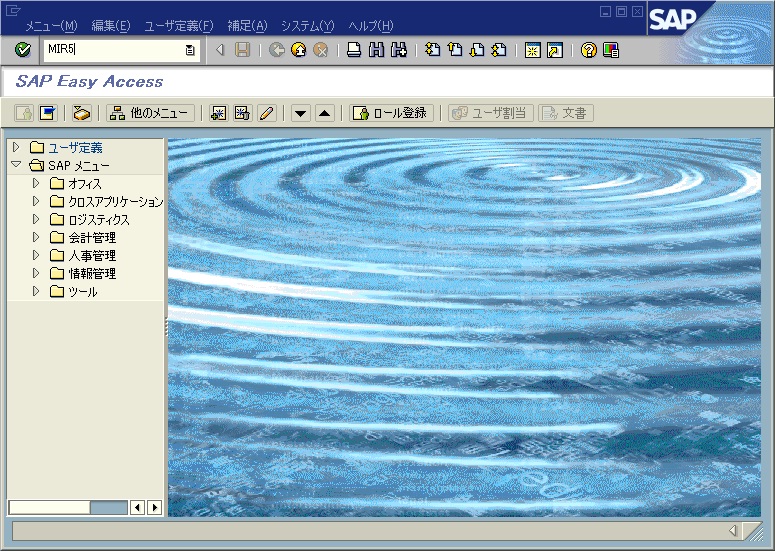The height and width of the screenshot is (551, 775).
Task: Click the ロール登録 button
Action: tap(390, 113)
